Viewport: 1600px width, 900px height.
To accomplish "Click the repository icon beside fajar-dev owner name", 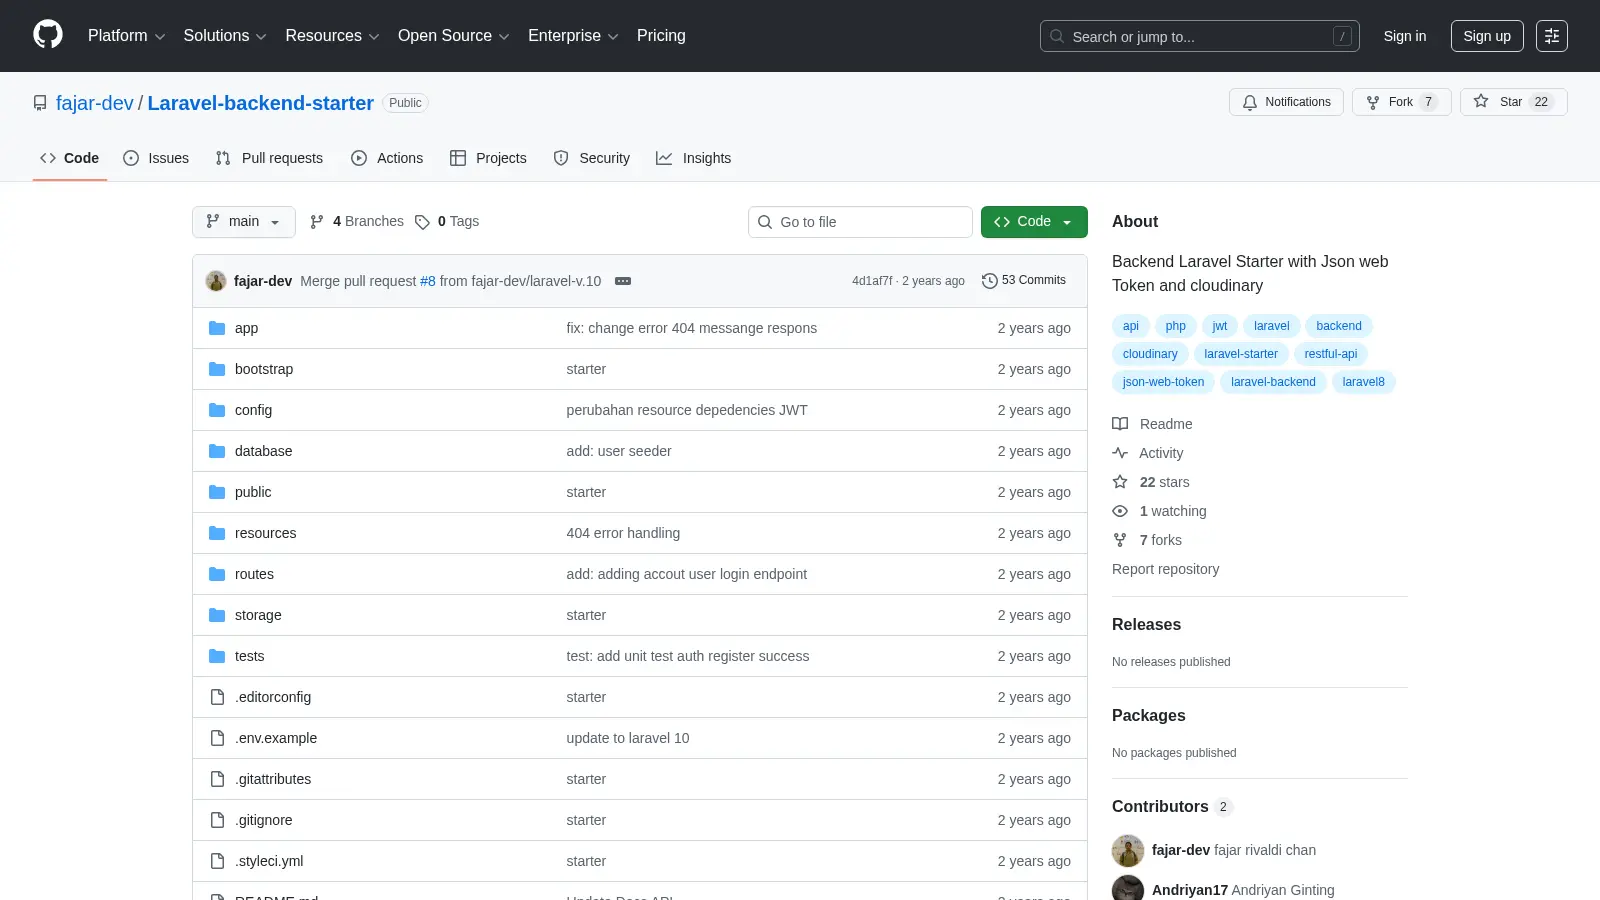I will click(40, 103).
